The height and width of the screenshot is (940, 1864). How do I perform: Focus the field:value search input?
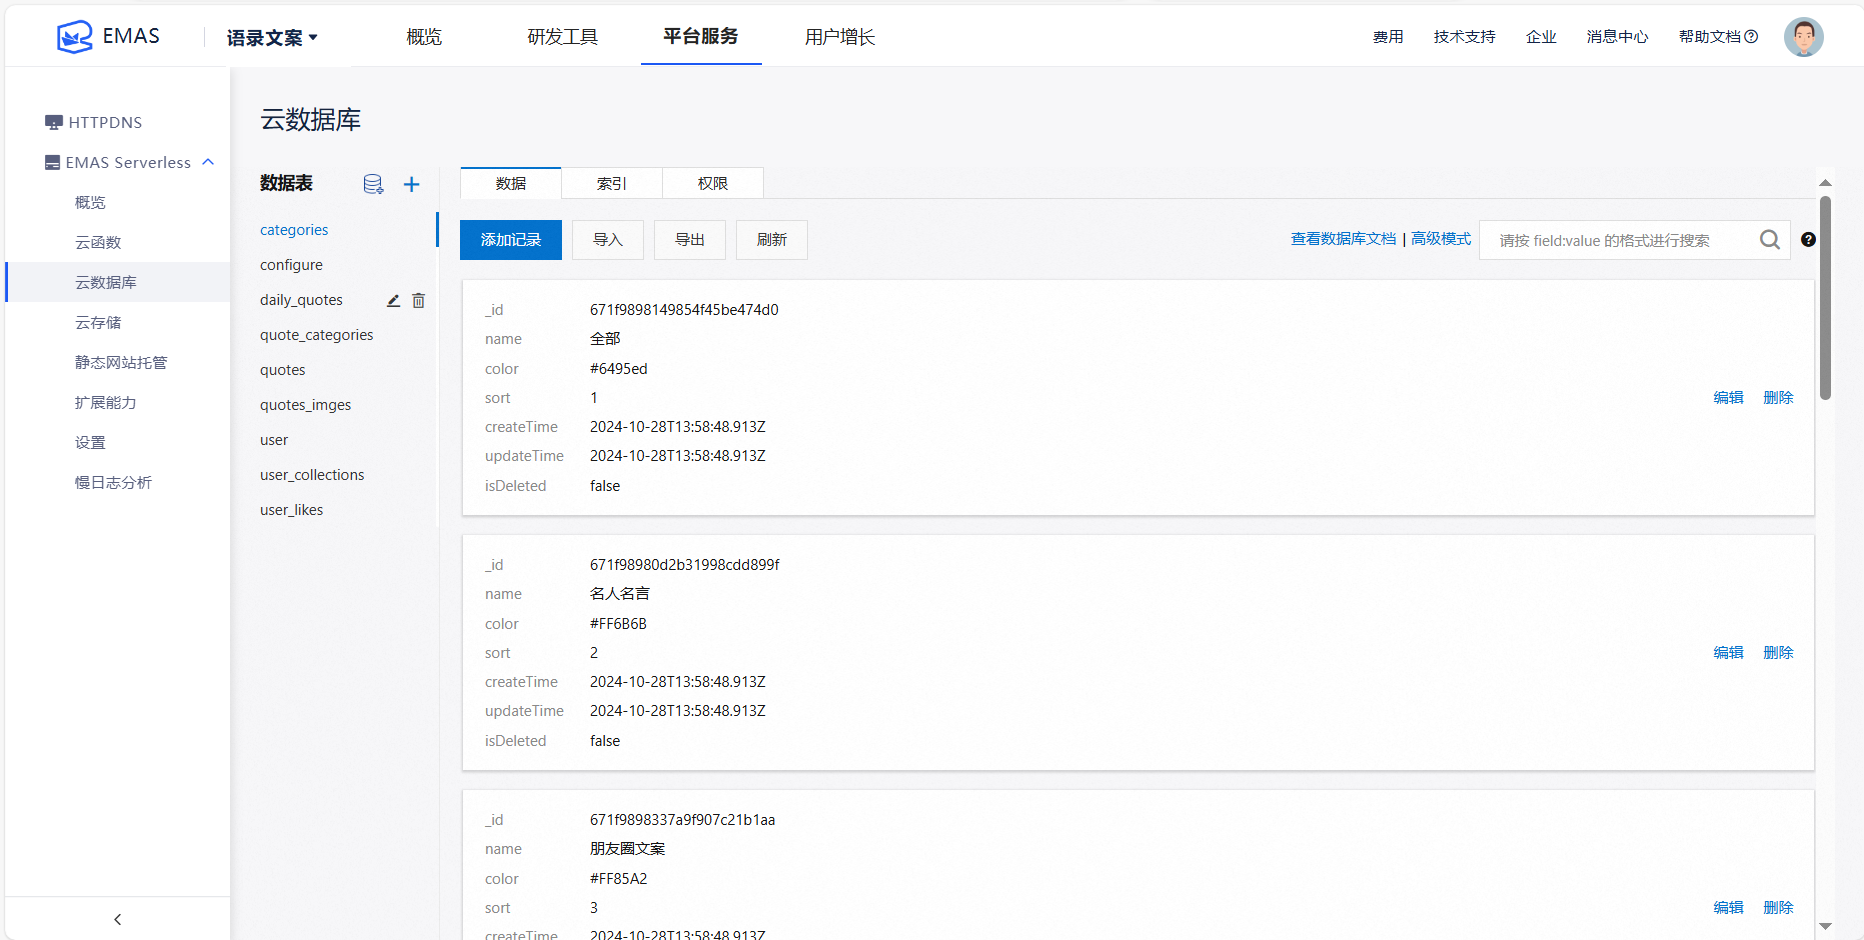click(x=1622, y=240)
